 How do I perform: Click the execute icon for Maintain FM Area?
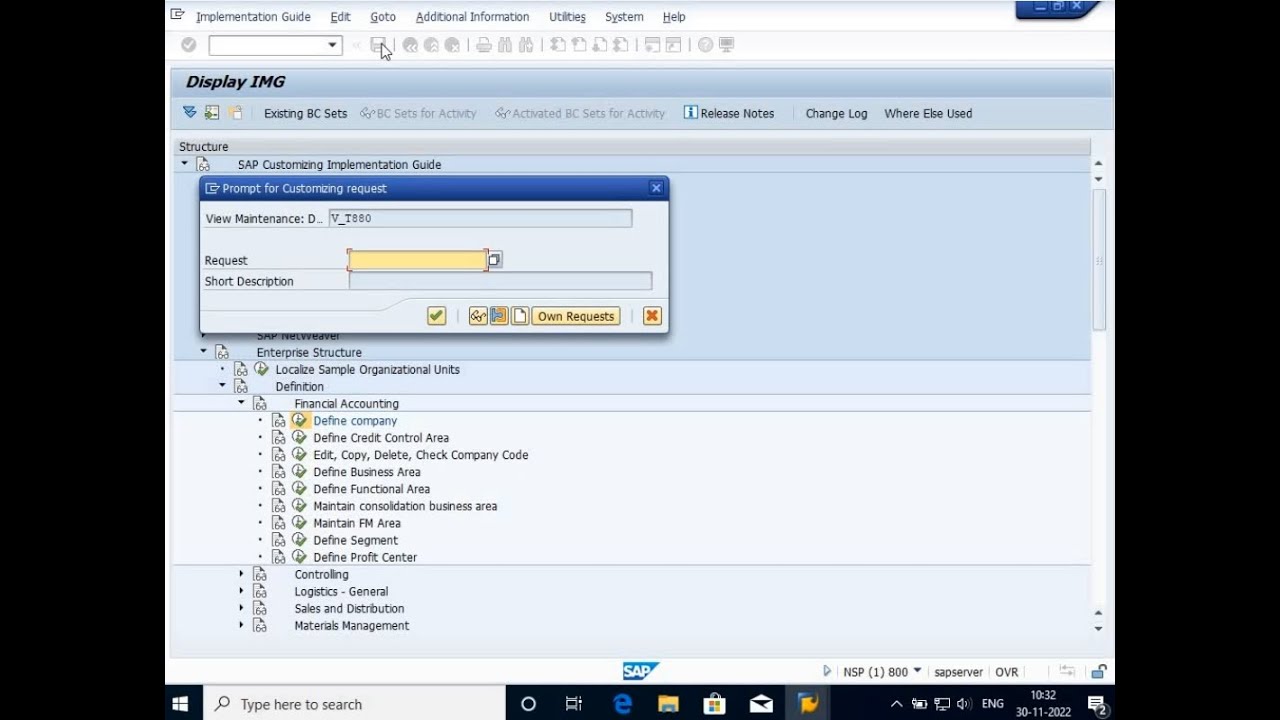pyautogui.click(x=299, y=523)
